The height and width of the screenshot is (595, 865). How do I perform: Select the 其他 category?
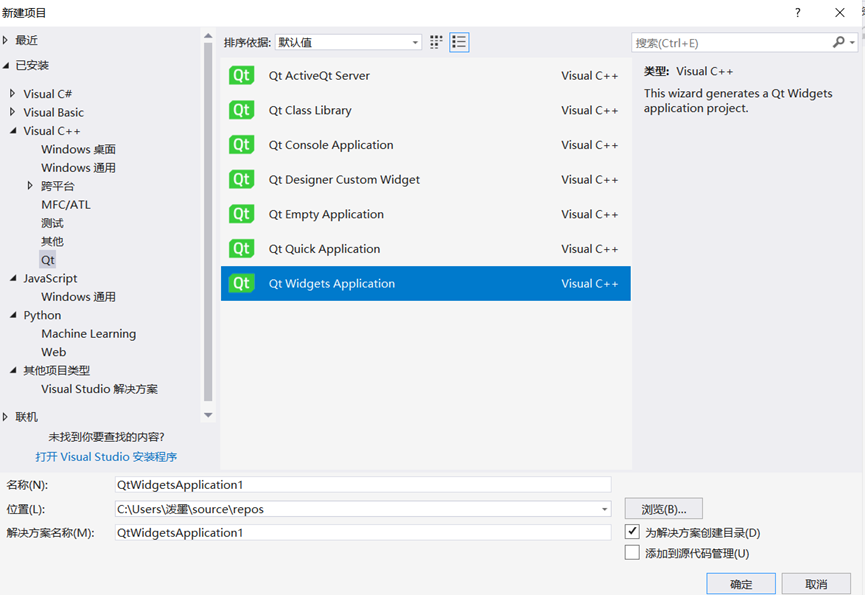click(x=52, y=242)
